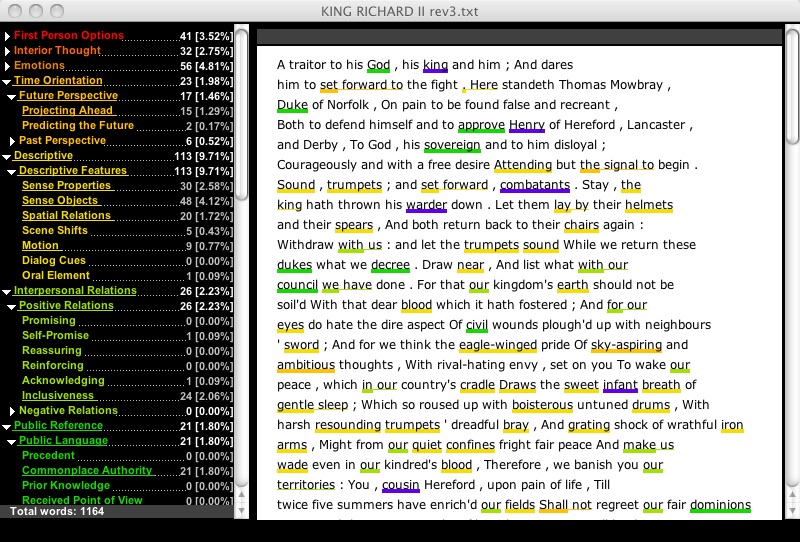Select the Motion category row

click(x=127, y=245)
